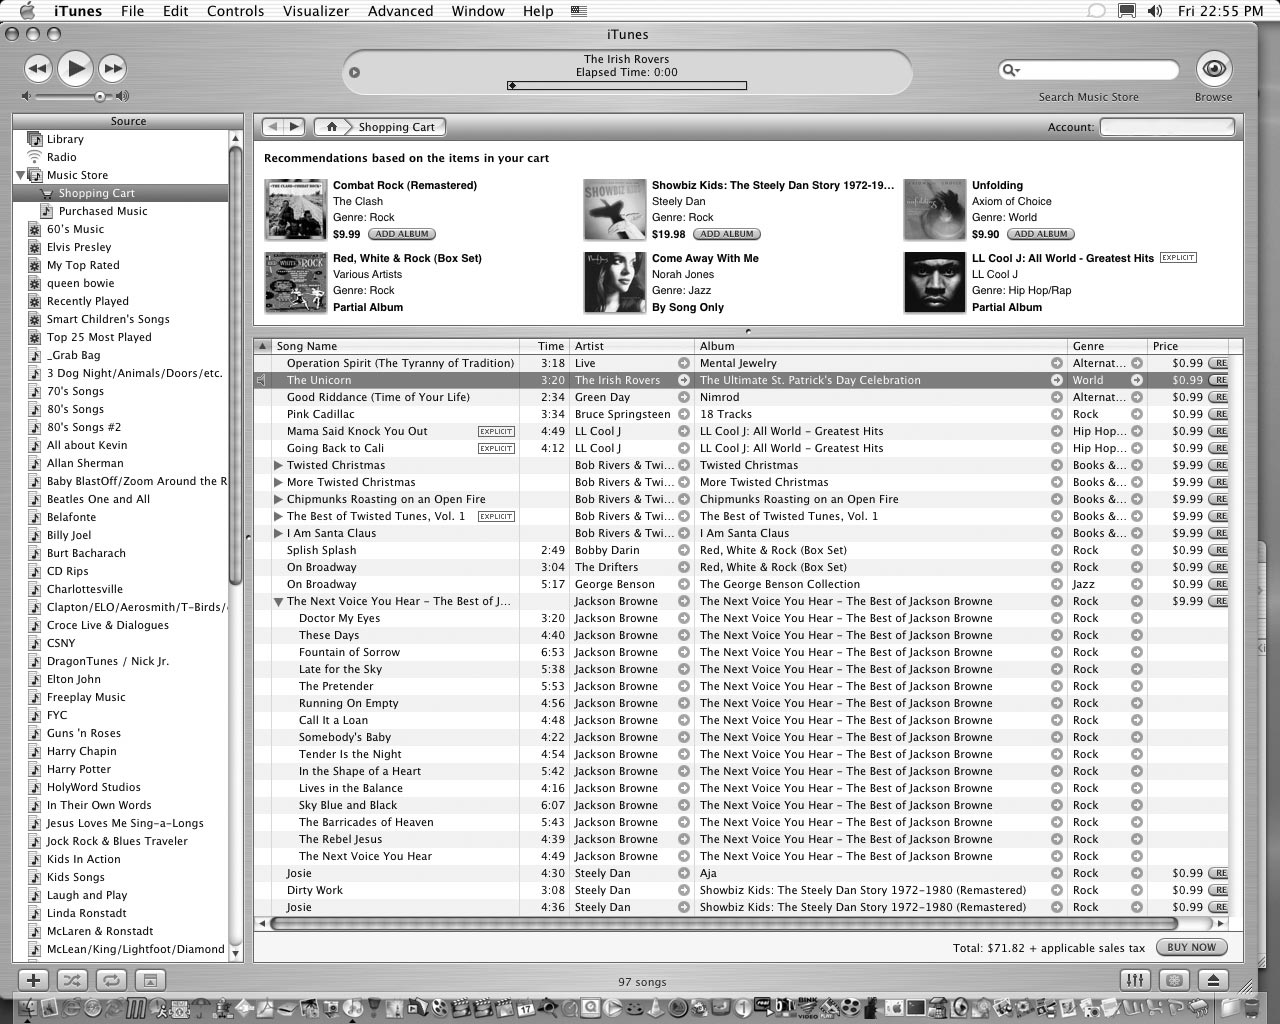This screenshot has height=1024, width=1280.
Task: Expand Chipmunks Roasting on an Open Fire
Action: [279, 499]
